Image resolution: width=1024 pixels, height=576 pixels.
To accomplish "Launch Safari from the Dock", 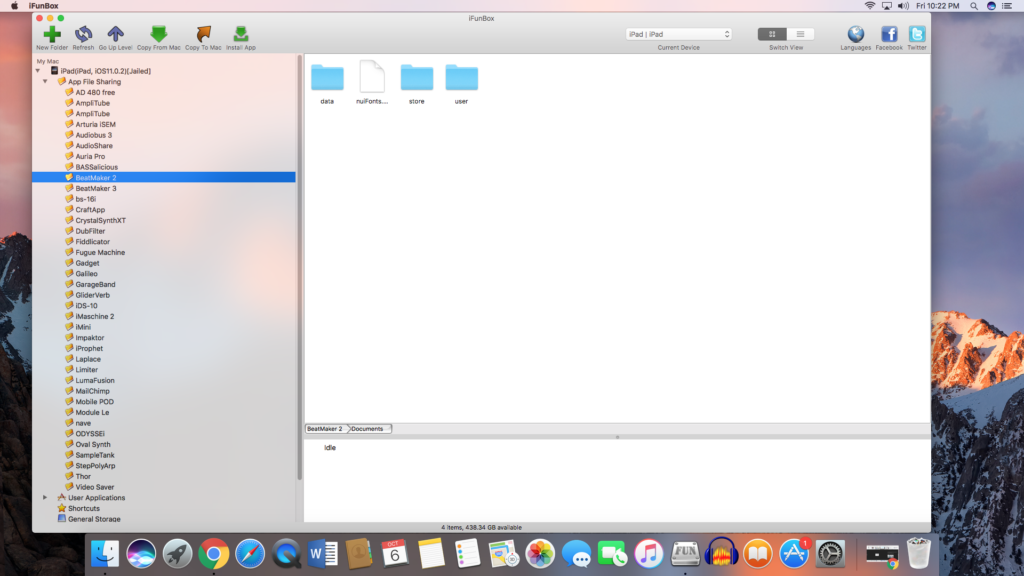I will coord(250,554).
